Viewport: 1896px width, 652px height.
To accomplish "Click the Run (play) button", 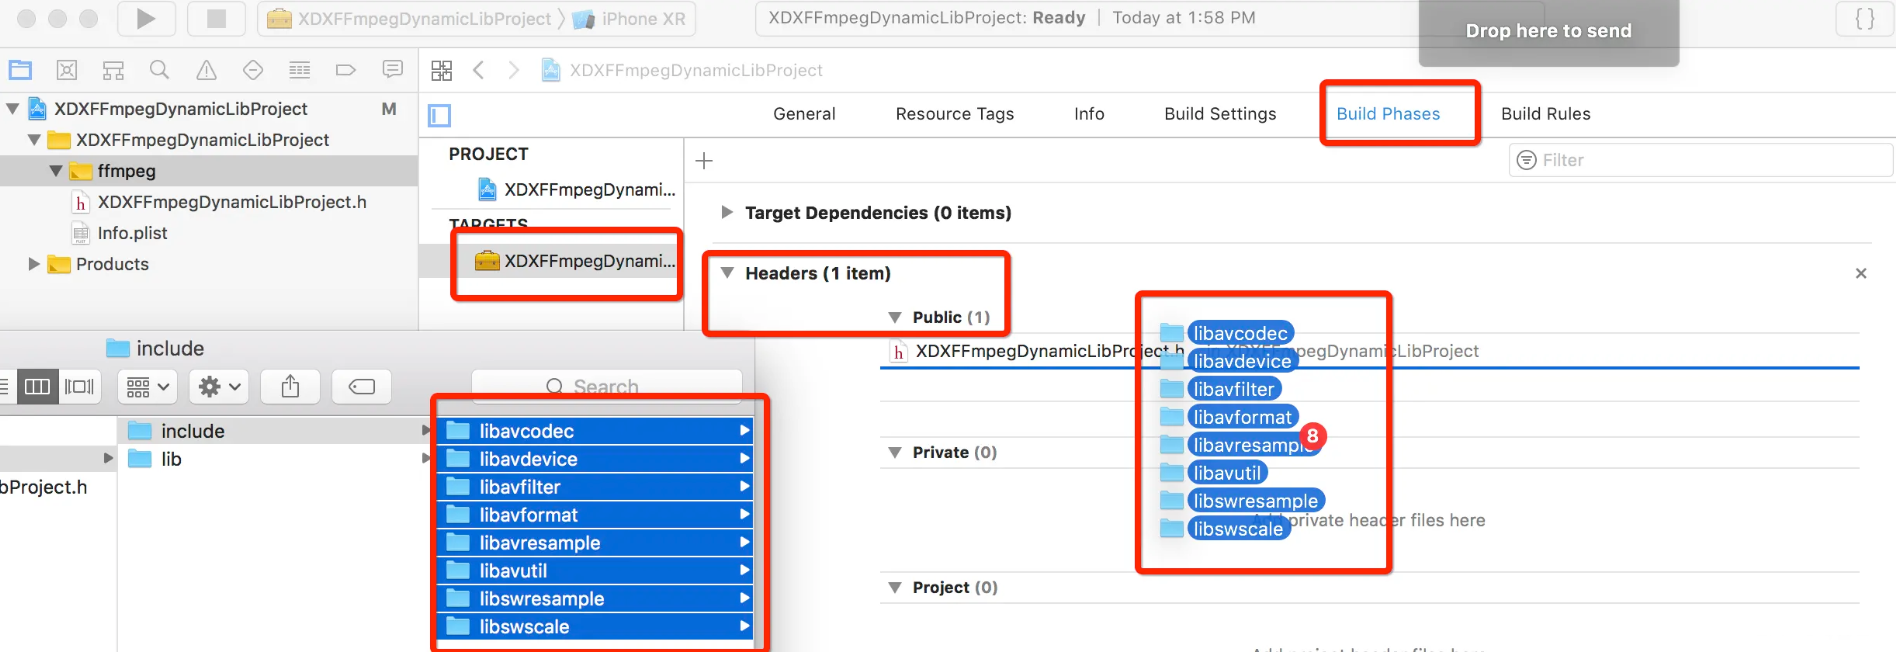I will [146, 18].
